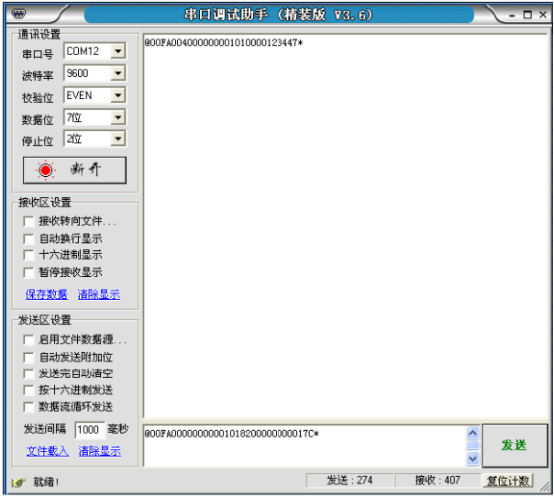Click 清除显示 link in receive settings
Image resolution: width=554 pixels, height=498 pixels.
click(99, 294)
